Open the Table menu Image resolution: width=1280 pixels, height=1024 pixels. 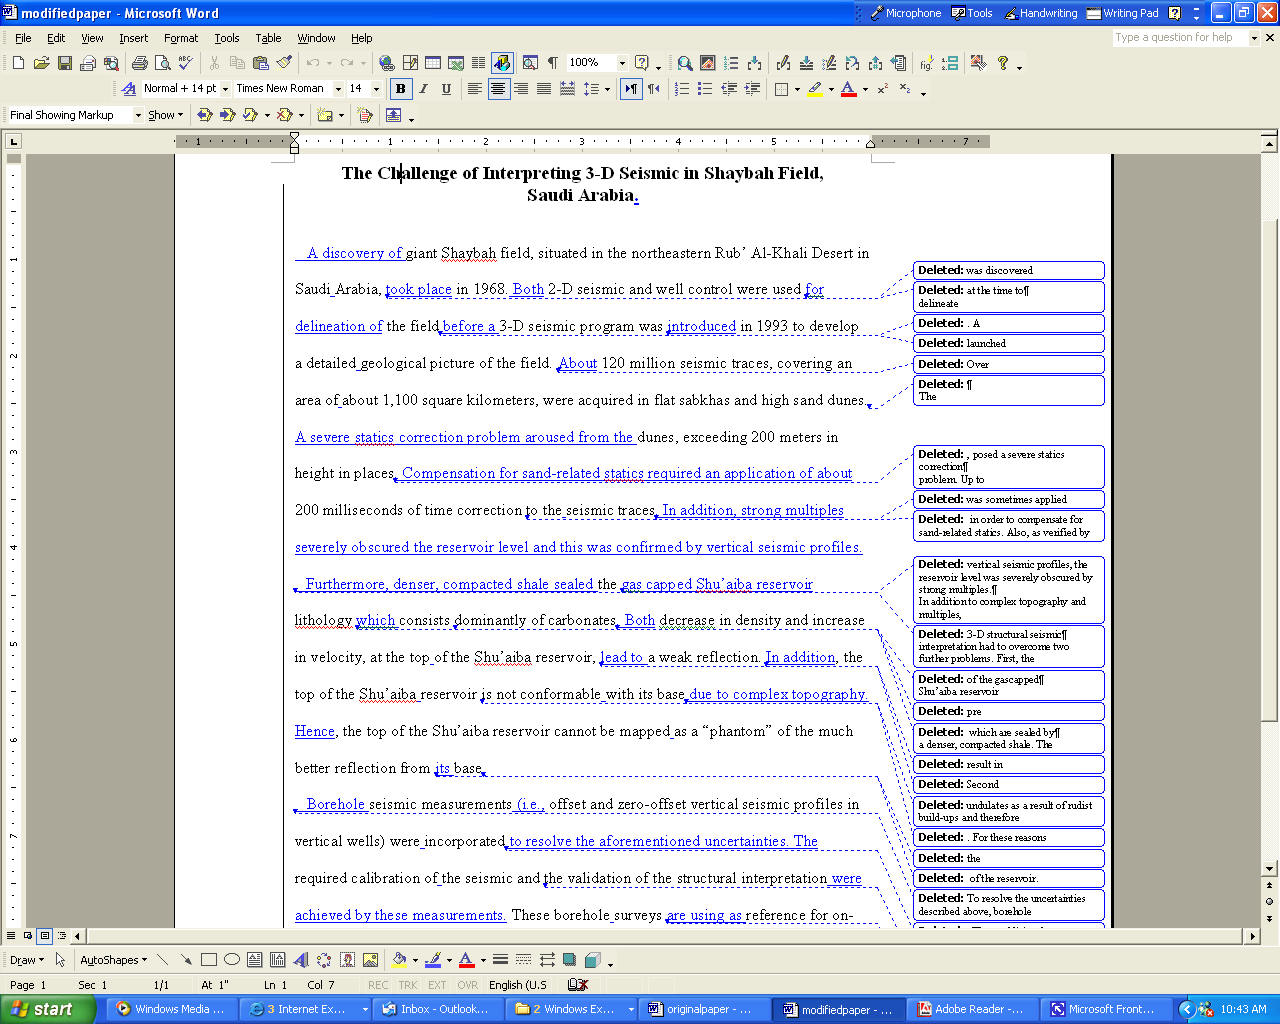coord(268,38)
